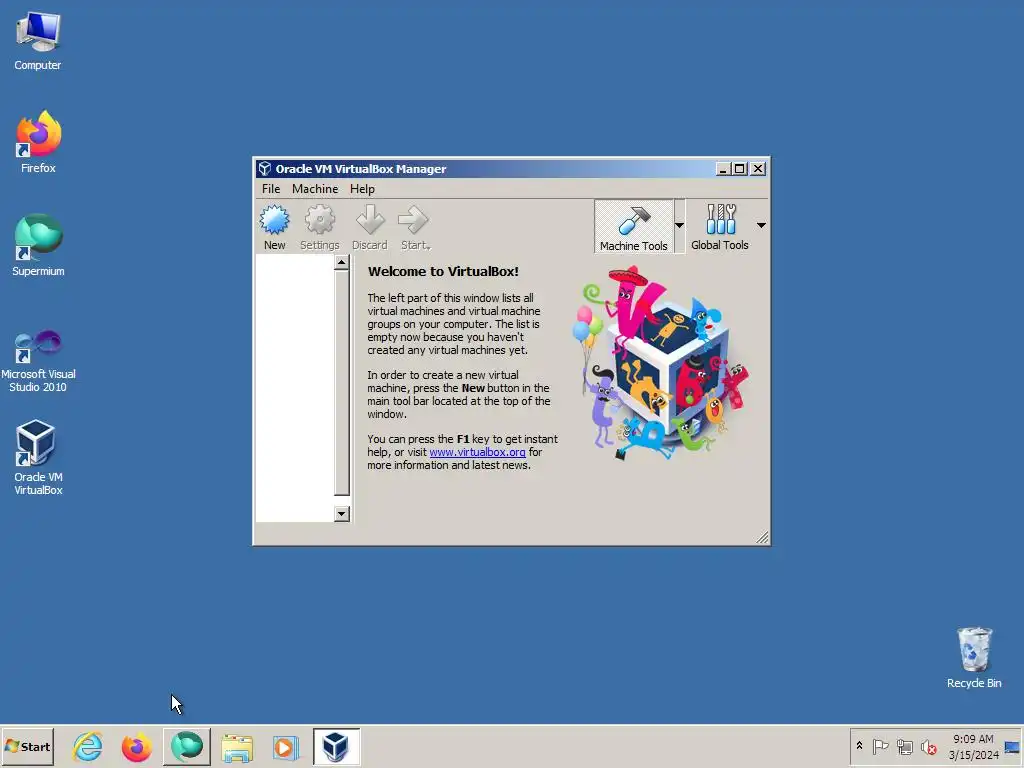
Task: Click the Internet Explorer taskbar icon
Action: [88, 746]
